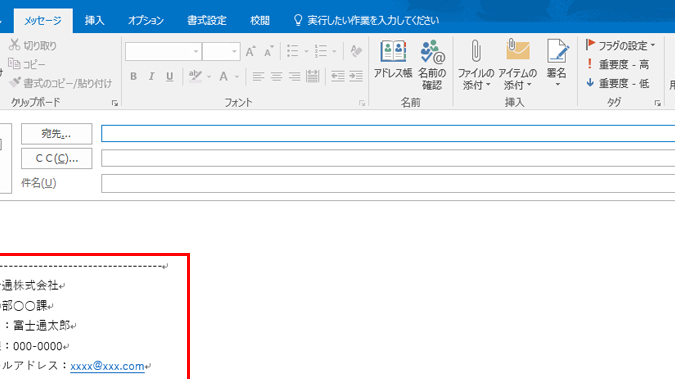Image resolution: width=675 pixels, height=379 pixels.
Task: Apply bullet list formatting
Action: pos(293,51)
